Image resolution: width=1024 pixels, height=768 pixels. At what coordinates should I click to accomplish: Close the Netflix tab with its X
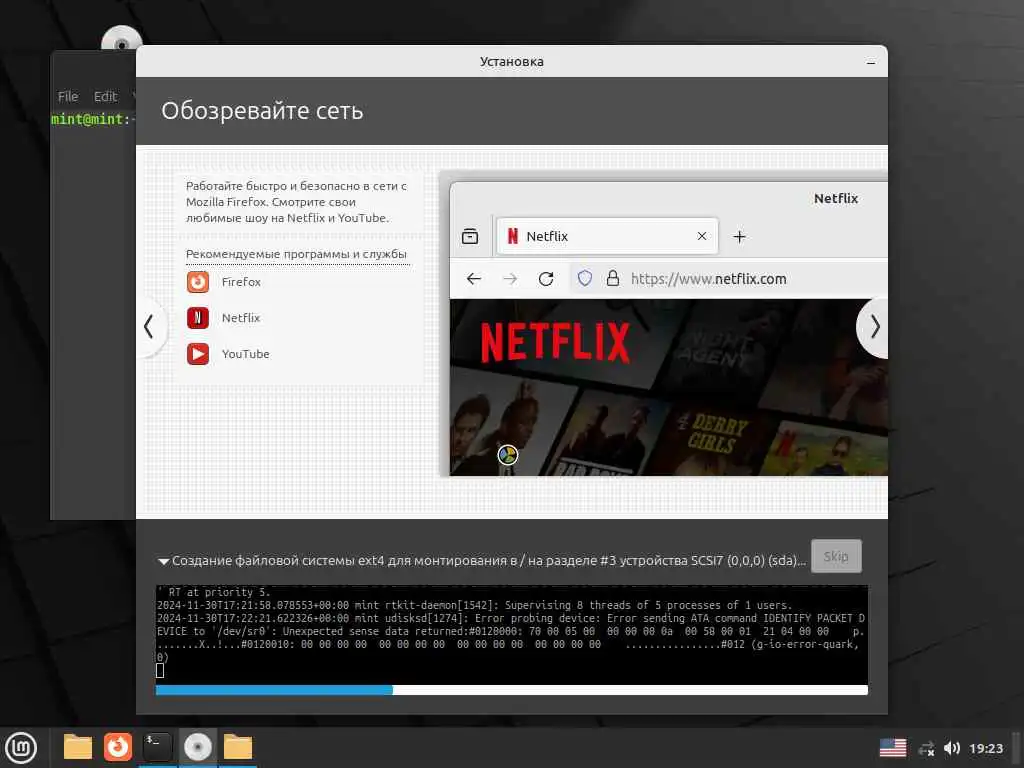point(702,236)
